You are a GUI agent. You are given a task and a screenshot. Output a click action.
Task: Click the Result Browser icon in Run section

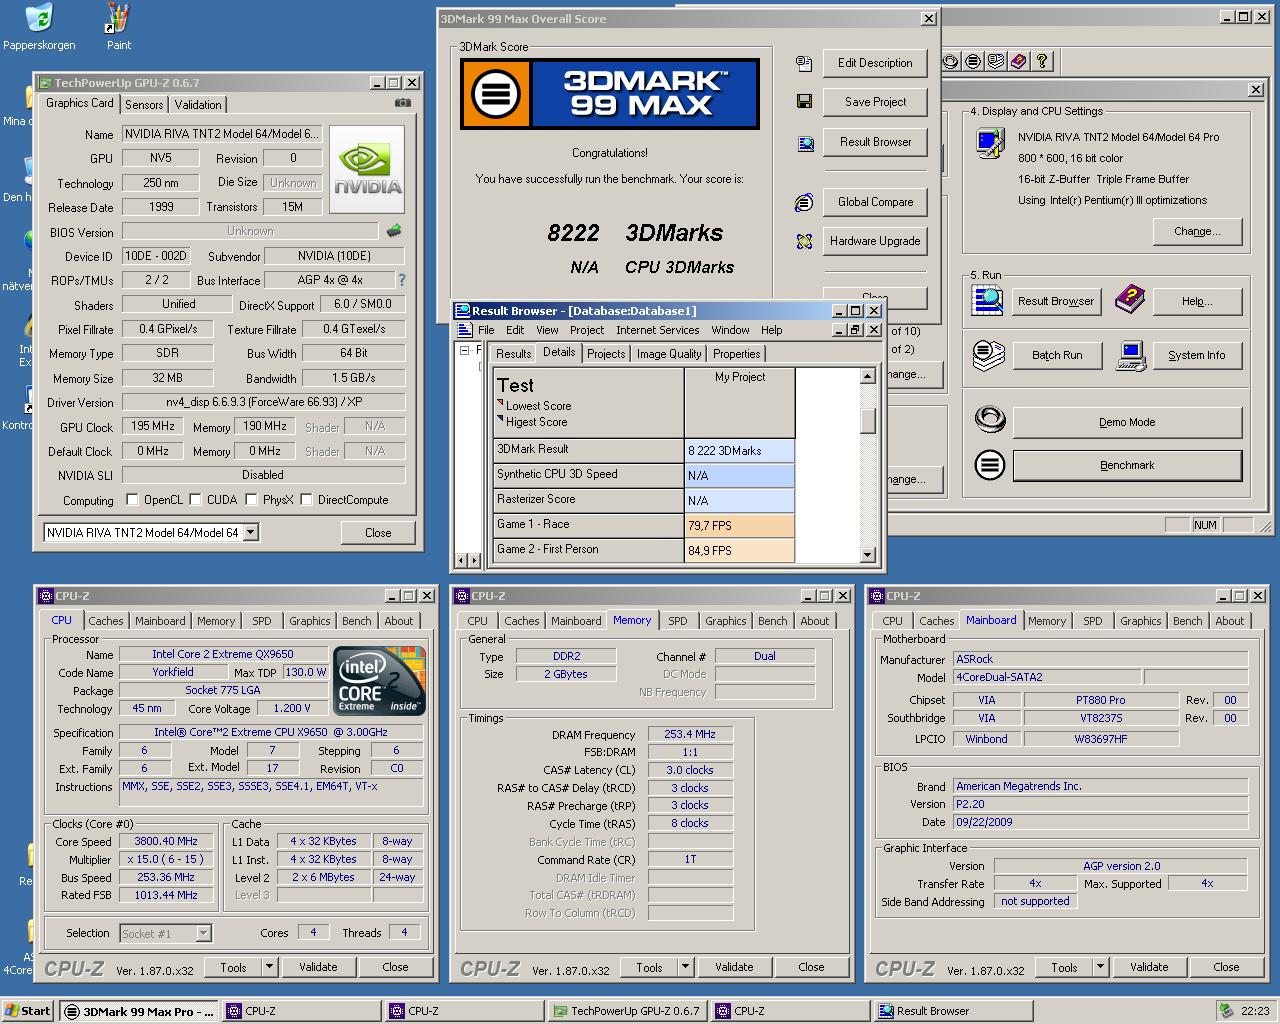tap(988, 300)
